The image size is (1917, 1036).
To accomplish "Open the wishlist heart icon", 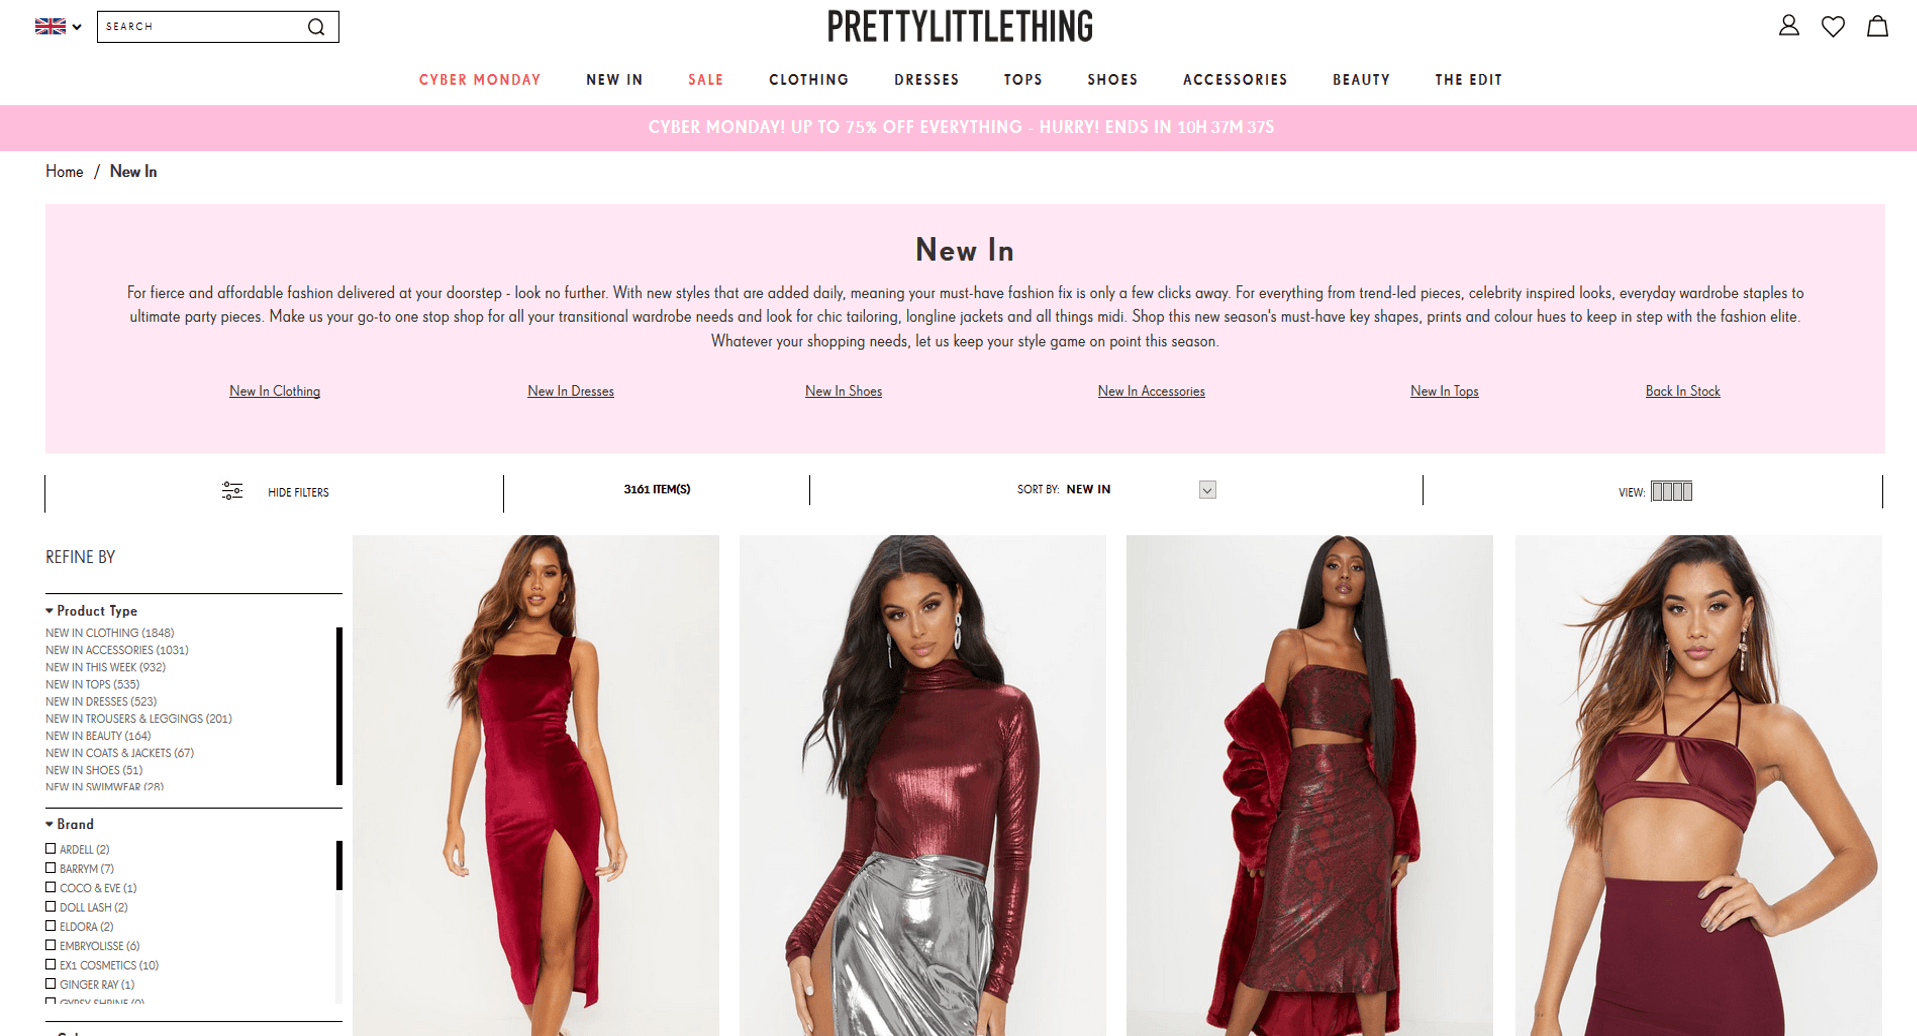I will pyautogui.click(x=1833, y=26).
